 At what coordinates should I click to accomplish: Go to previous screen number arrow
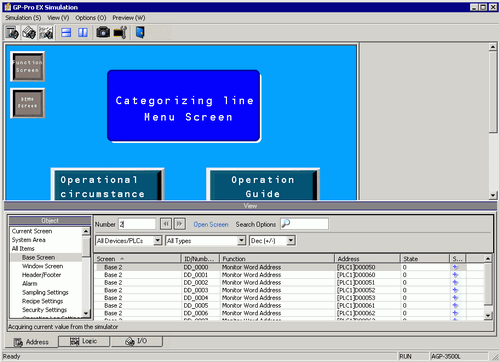166,224
